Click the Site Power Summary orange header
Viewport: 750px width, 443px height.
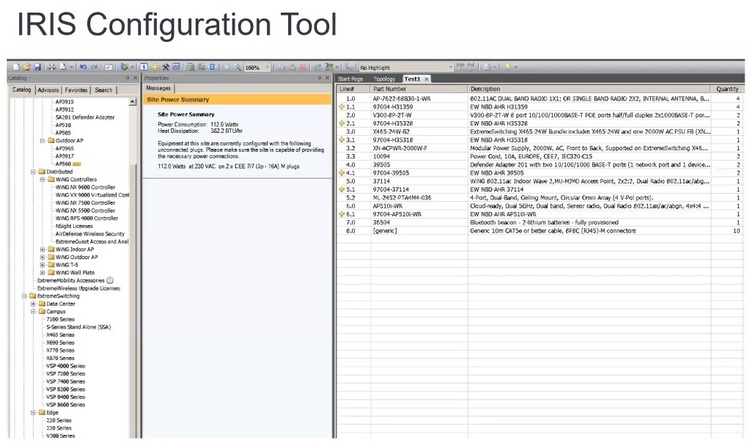(237, 100)
